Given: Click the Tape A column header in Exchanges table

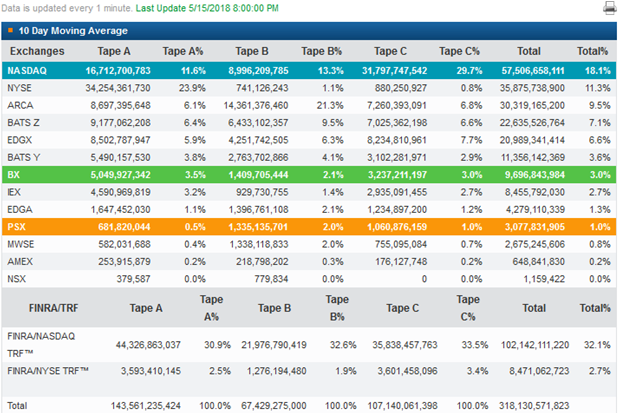Looking at the screenshot, I should coord(114,51).
